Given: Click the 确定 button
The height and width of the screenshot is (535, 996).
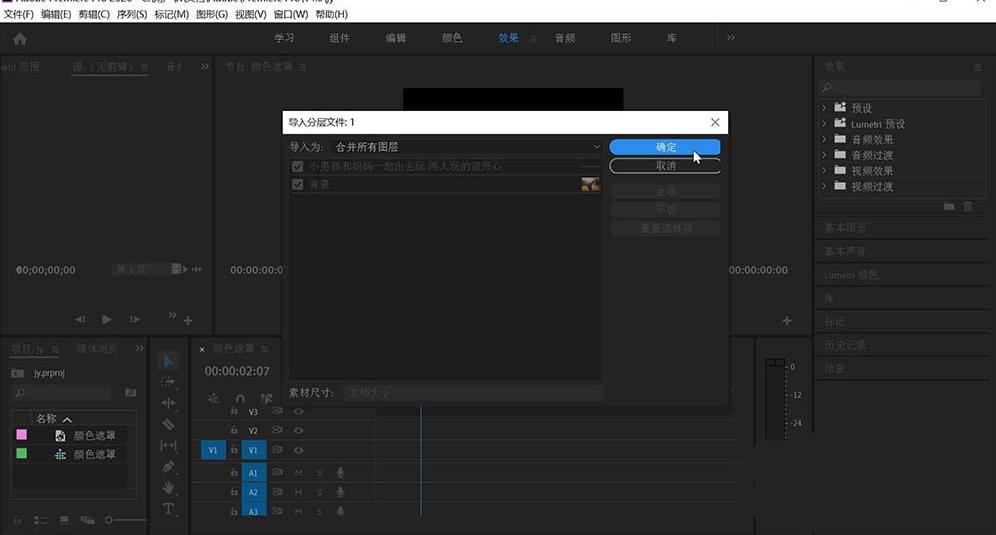Looking at the screenshot, I should click(x=665, y=147).
